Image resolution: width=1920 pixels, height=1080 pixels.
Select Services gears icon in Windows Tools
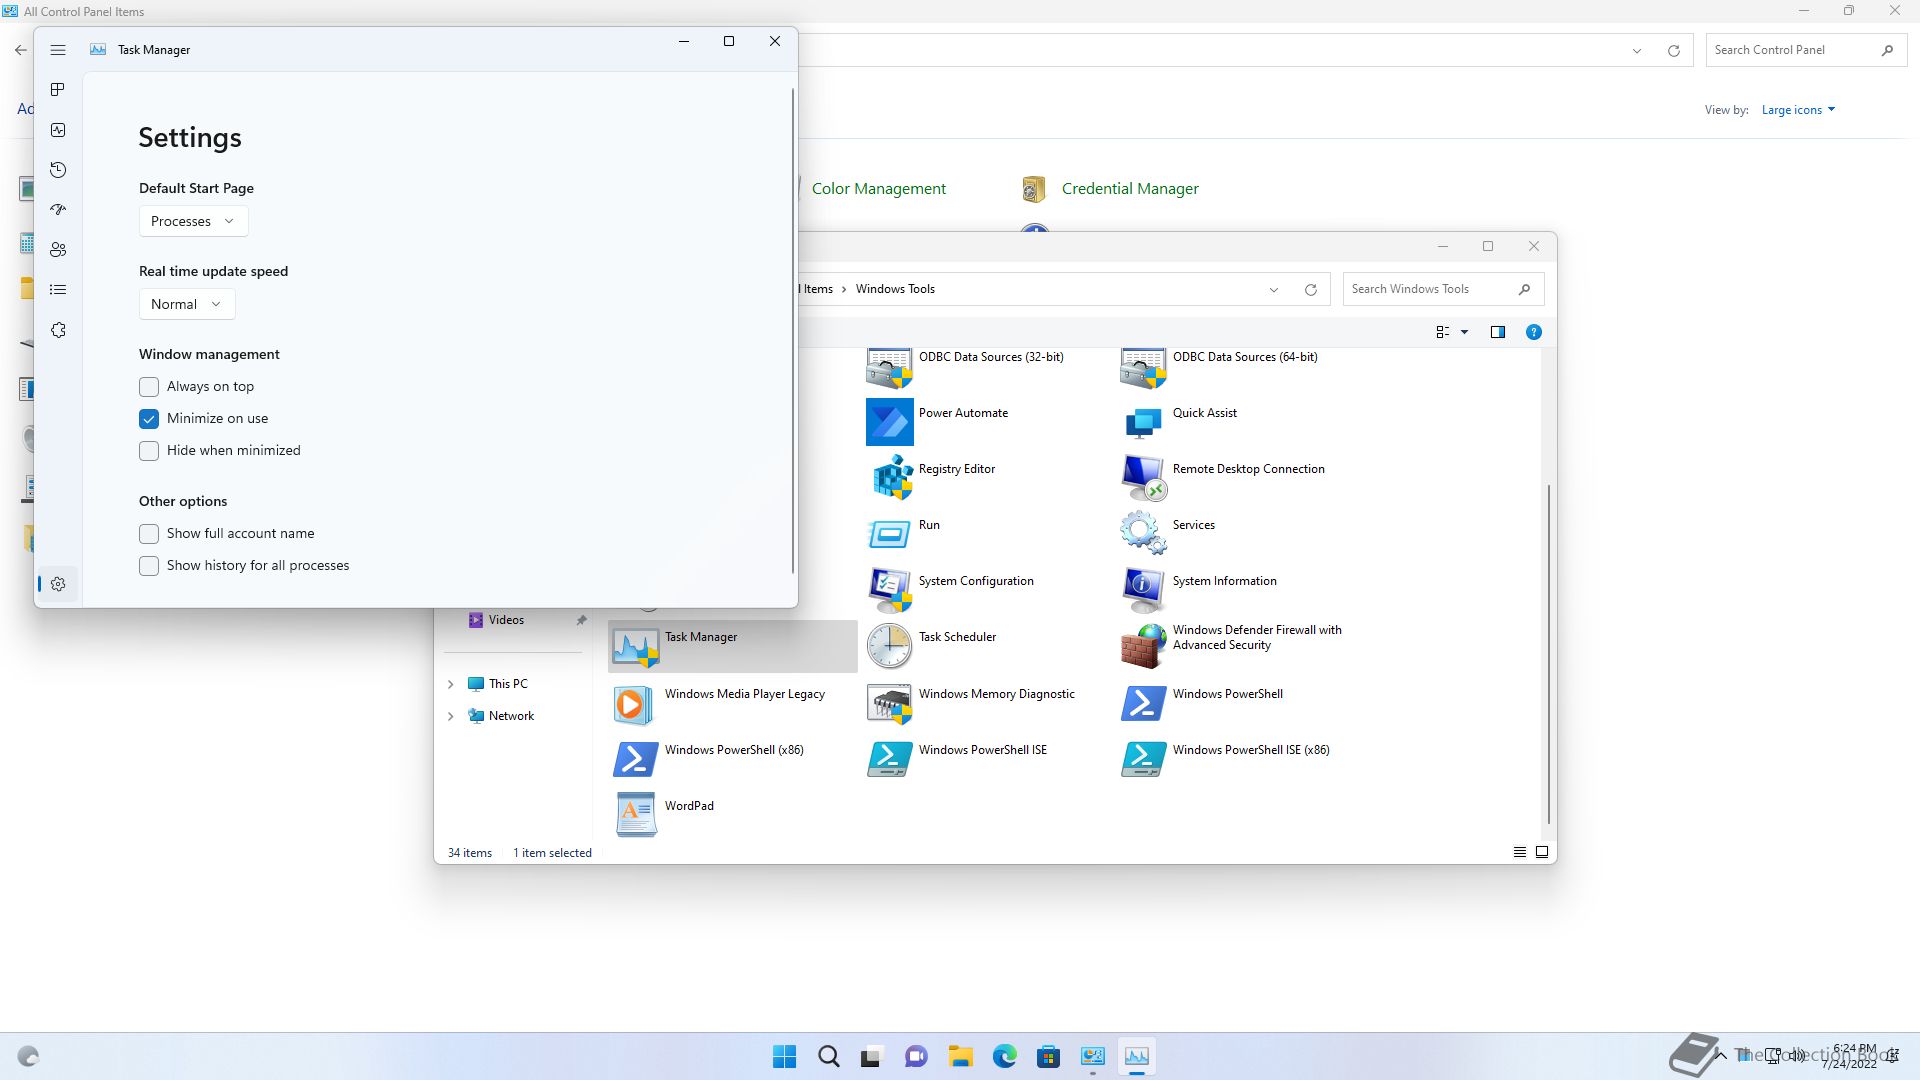click(1143, 533)
